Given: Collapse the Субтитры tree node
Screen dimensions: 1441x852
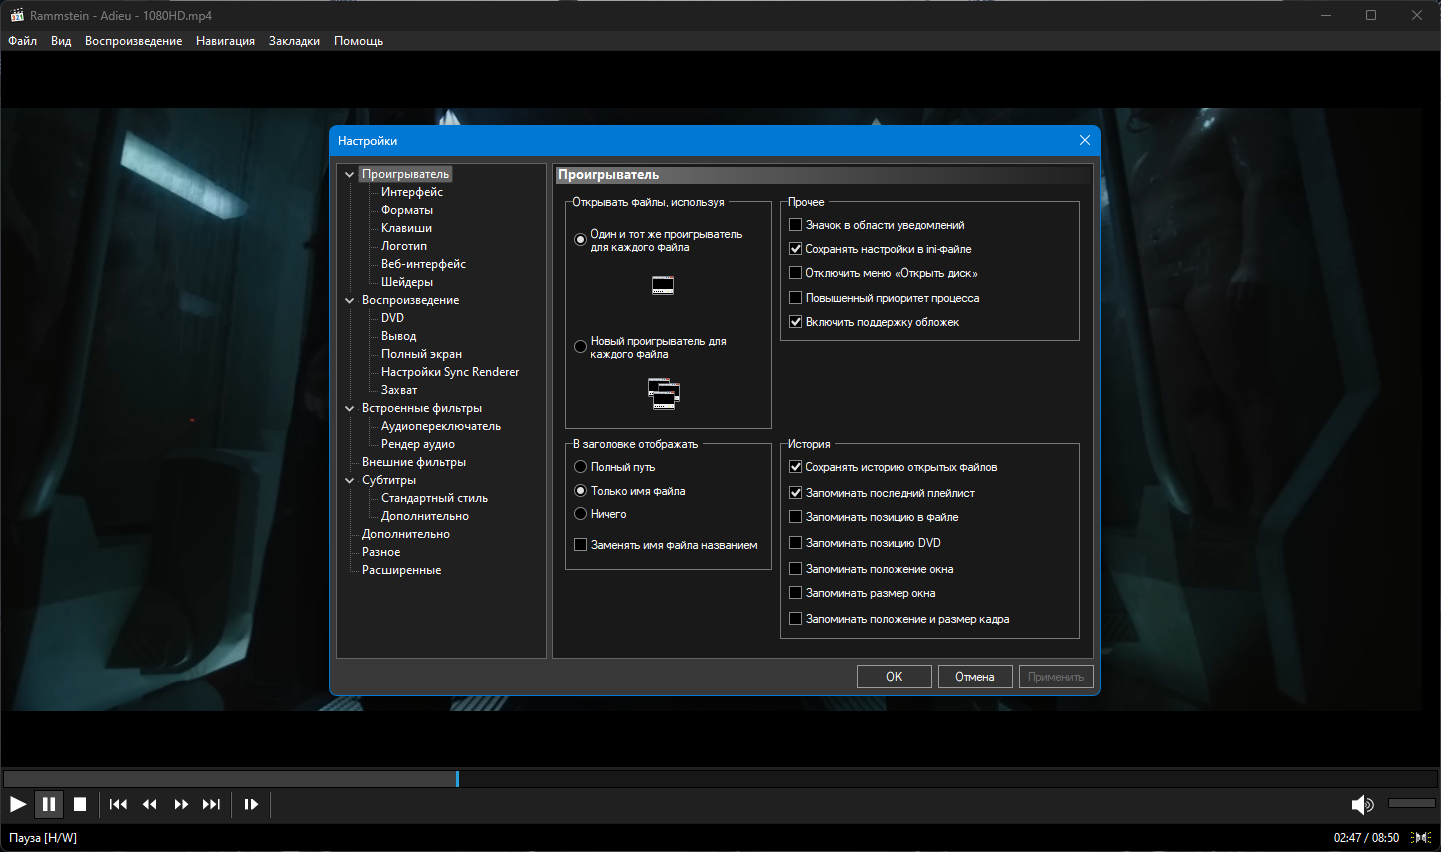Looking at the screenshot, I should click(350, 480).
